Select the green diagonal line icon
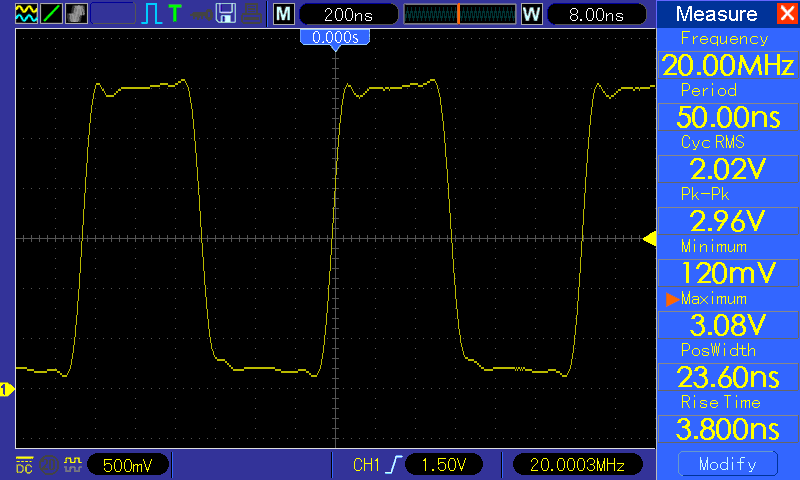This screenshot has width=800, height=480. click(x=51, y=14)
